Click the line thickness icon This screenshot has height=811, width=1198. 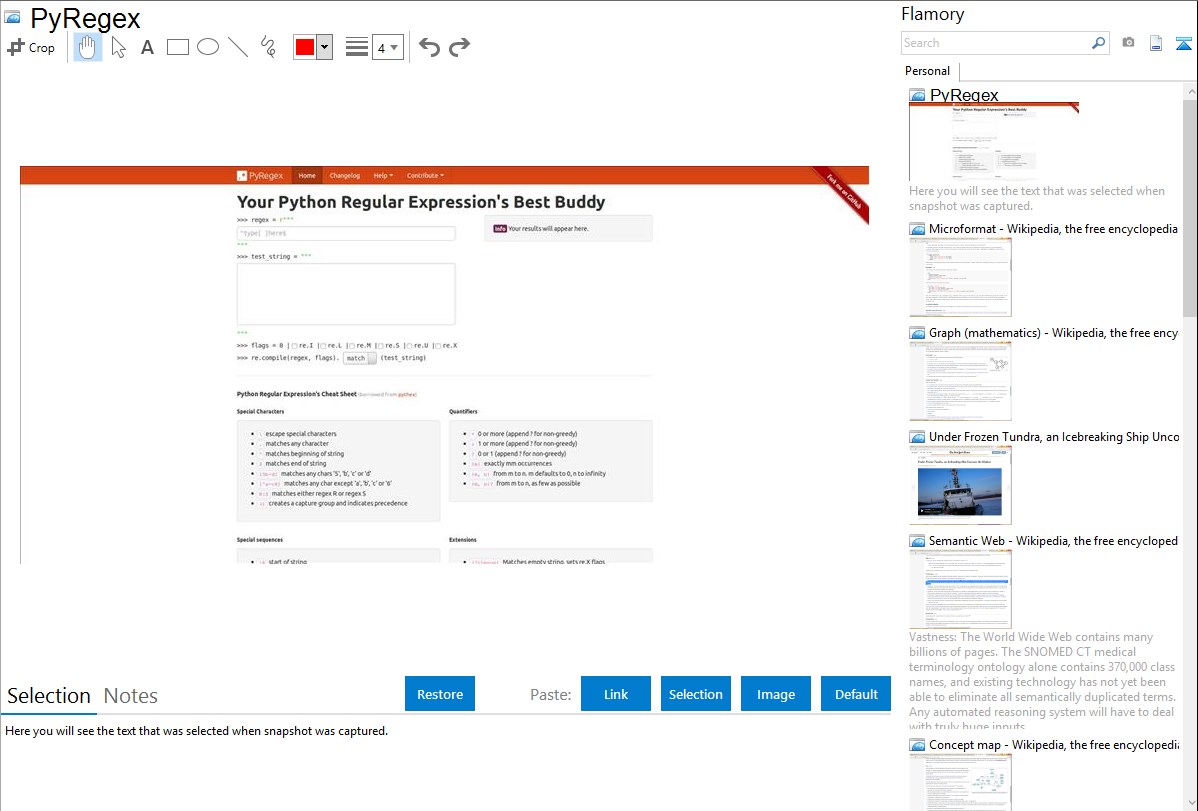[x=357, y=47]
